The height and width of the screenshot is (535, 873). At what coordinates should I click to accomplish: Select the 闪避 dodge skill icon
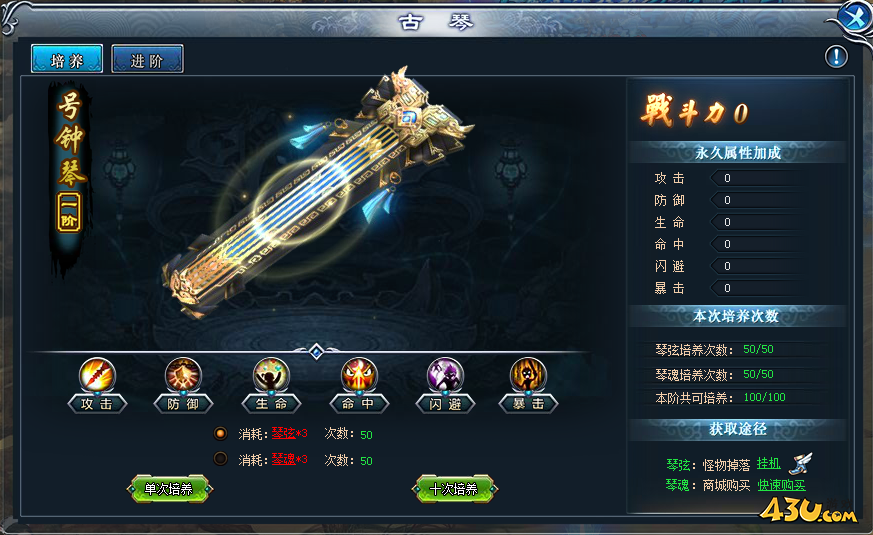pos(445,375)
